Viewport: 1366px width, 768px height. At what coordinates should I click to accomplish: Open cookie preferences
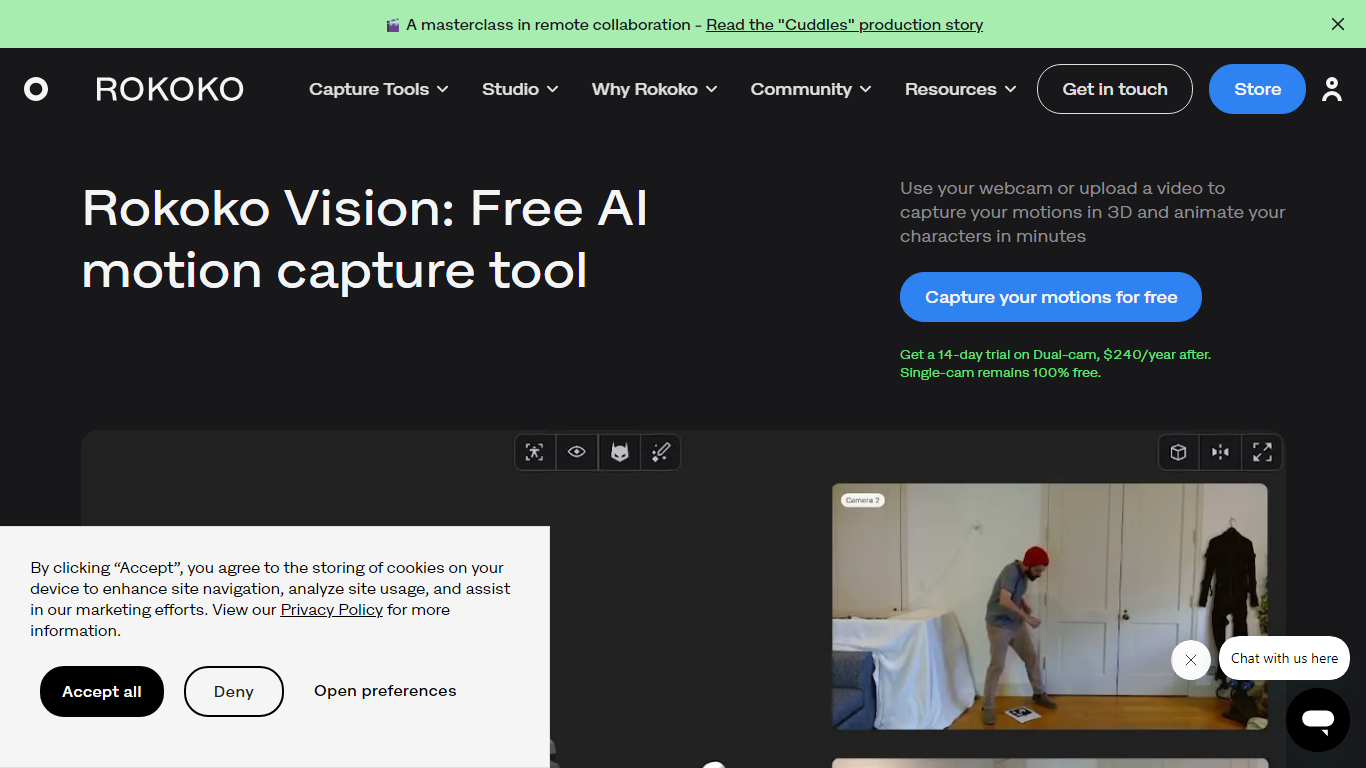coord(385,691)
